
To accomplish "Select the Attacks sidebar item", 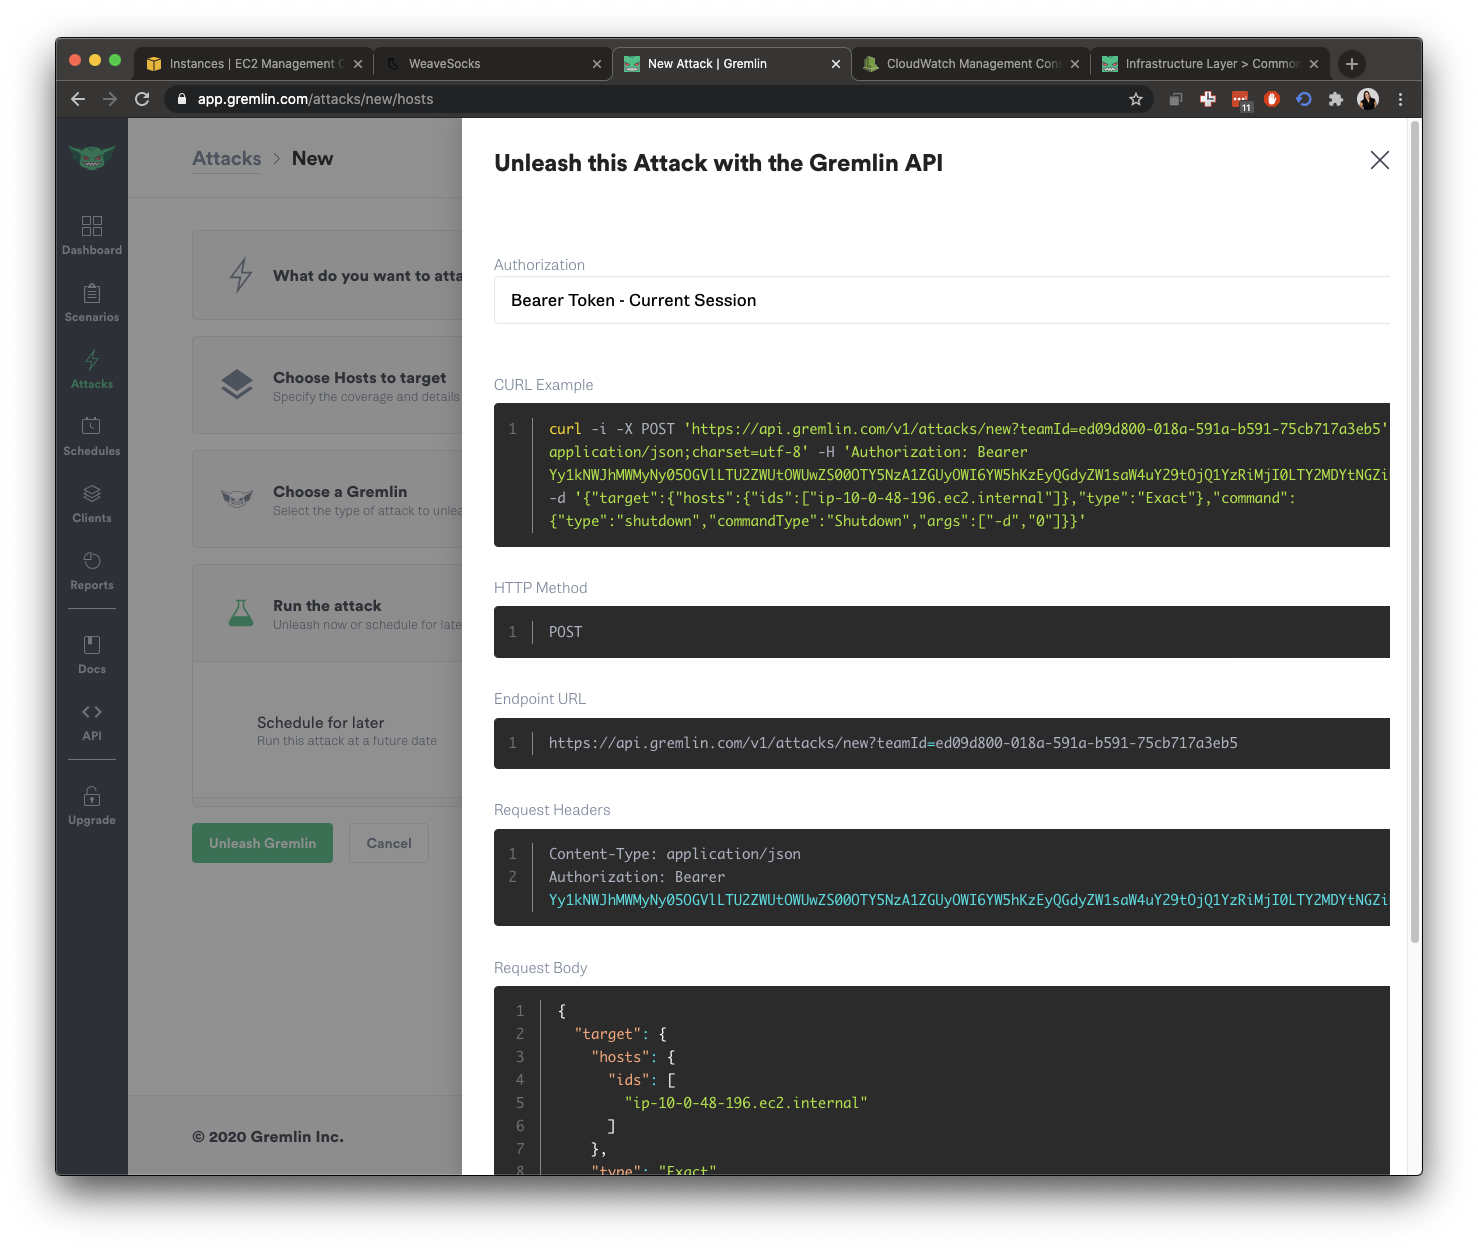I will (92, 370).
